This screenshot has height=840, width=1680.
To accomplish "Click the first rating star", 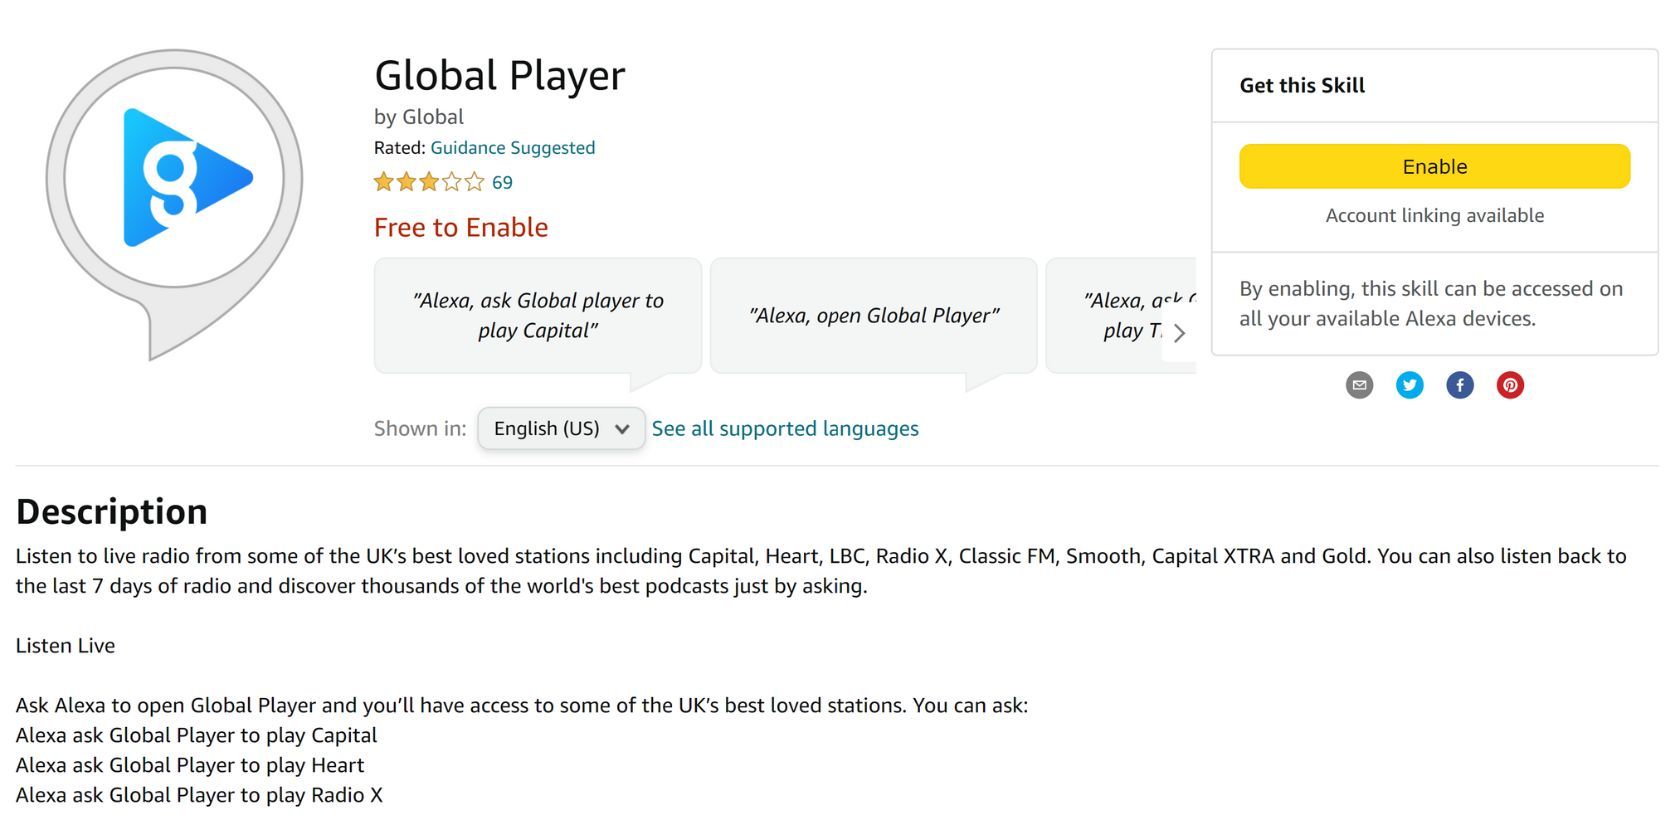I will 381,182.
